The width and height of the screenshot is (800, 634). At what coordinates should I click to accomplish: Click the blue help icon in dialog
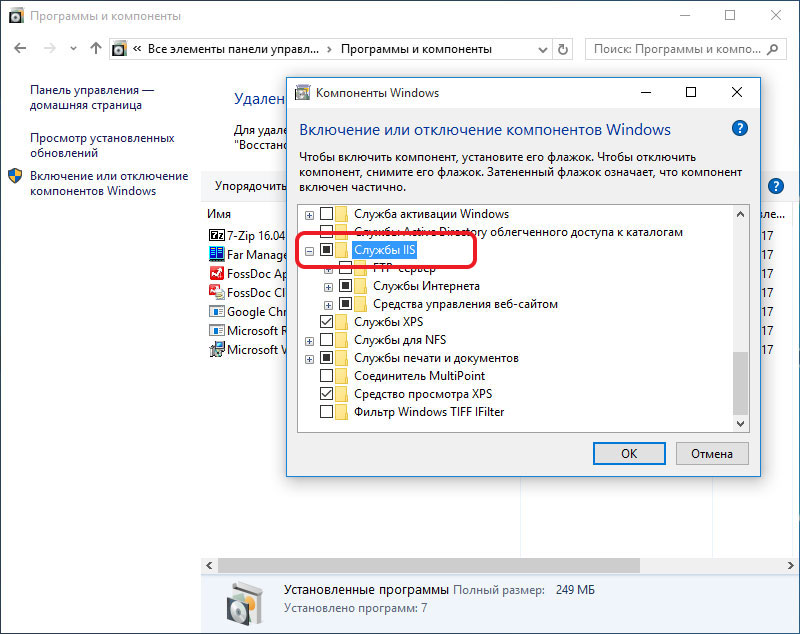click(739, 128)
